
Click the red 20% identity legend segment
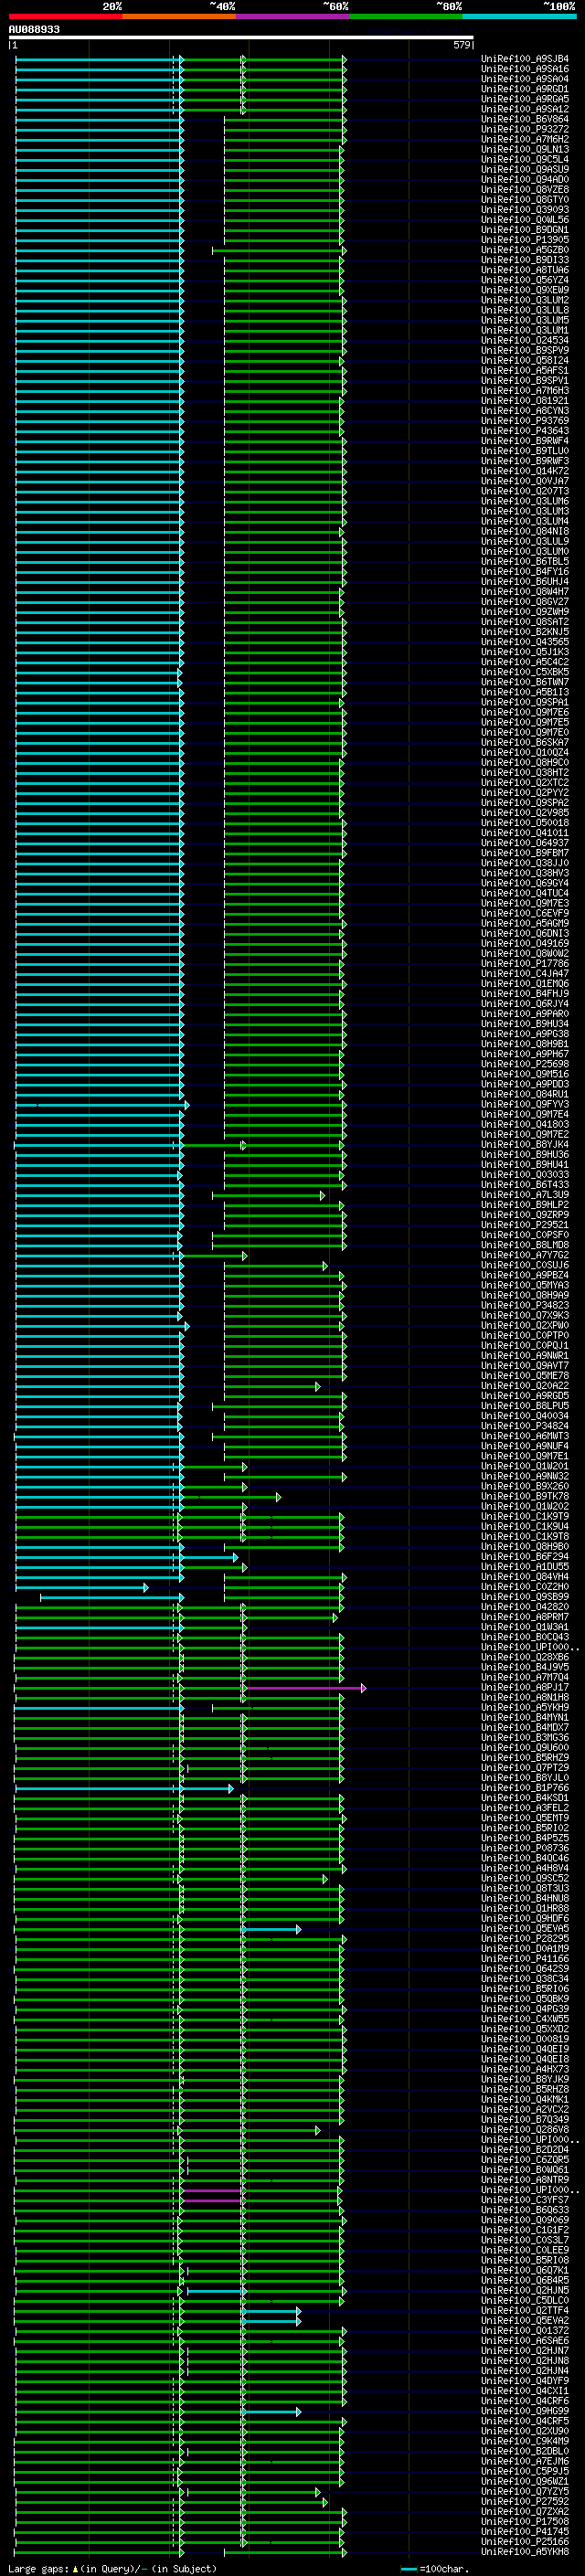[65, 16]
